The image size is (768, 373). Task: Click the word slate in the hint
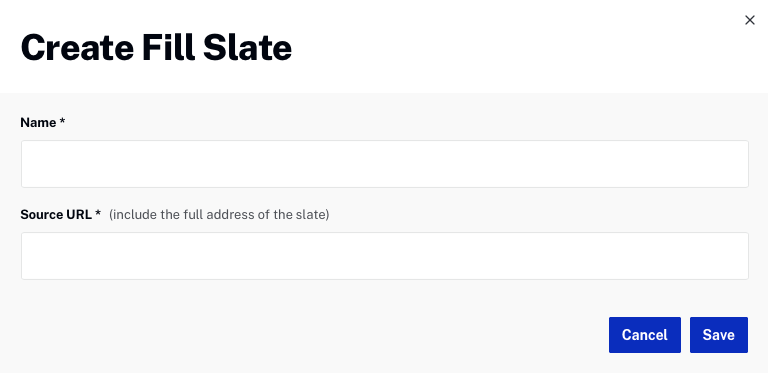312,215
